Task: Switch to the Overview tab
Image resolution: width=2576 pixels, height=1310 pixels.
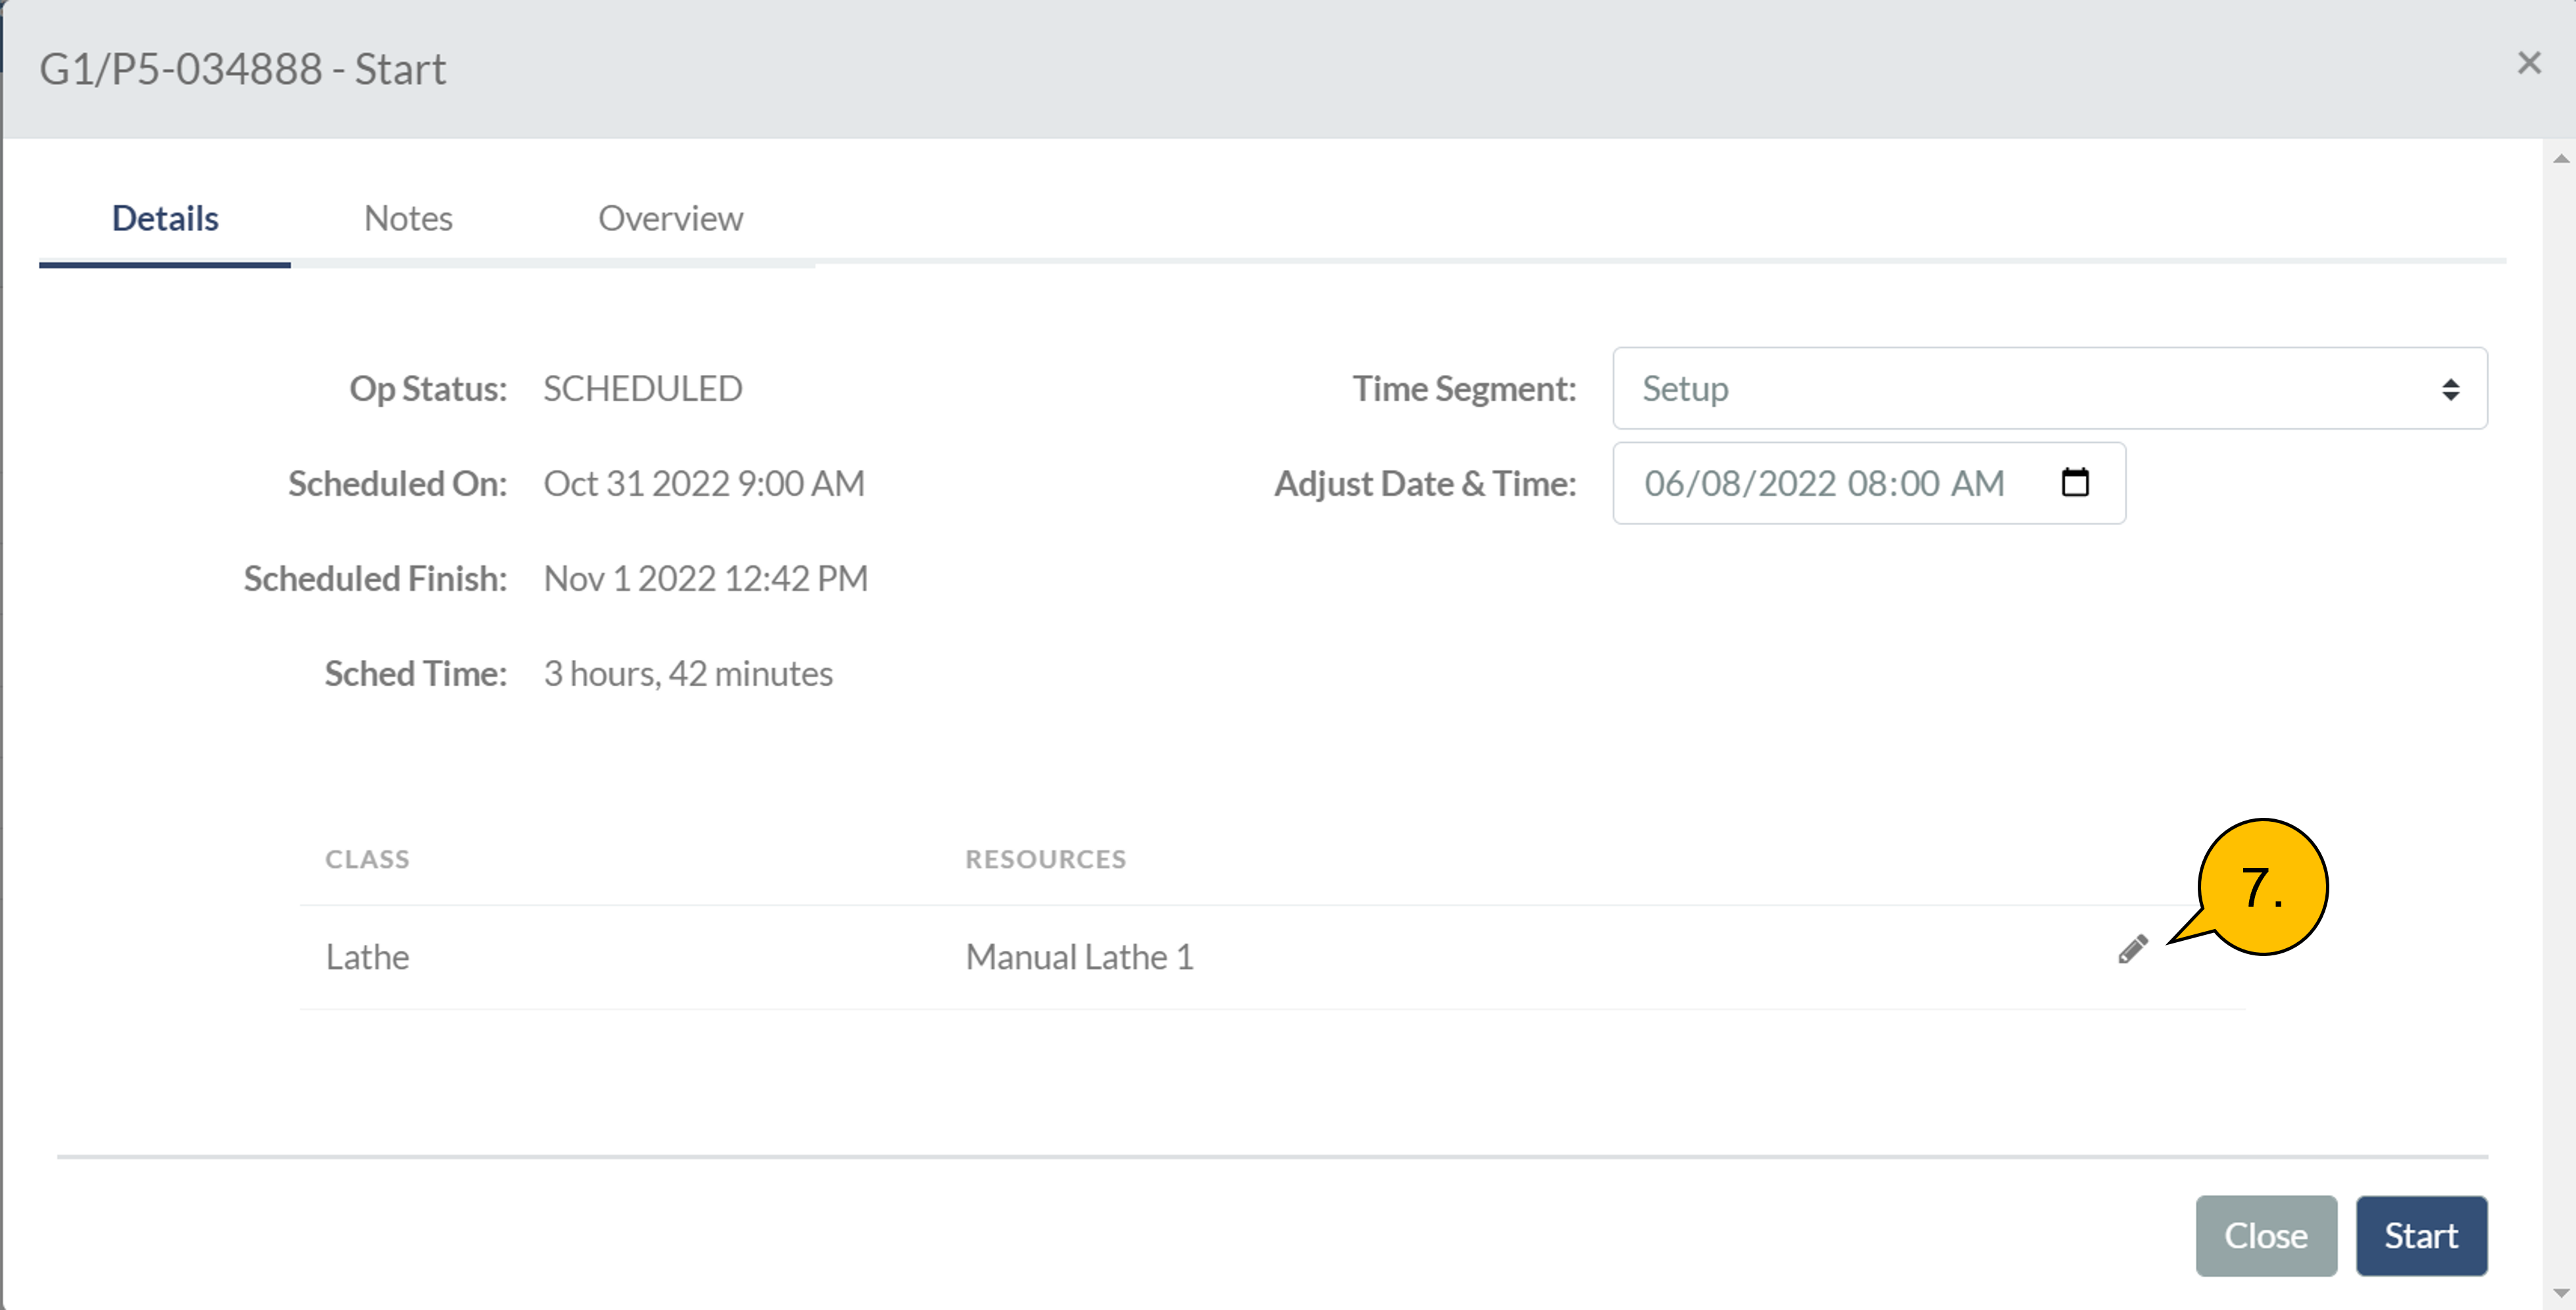Action: (670, 218)
